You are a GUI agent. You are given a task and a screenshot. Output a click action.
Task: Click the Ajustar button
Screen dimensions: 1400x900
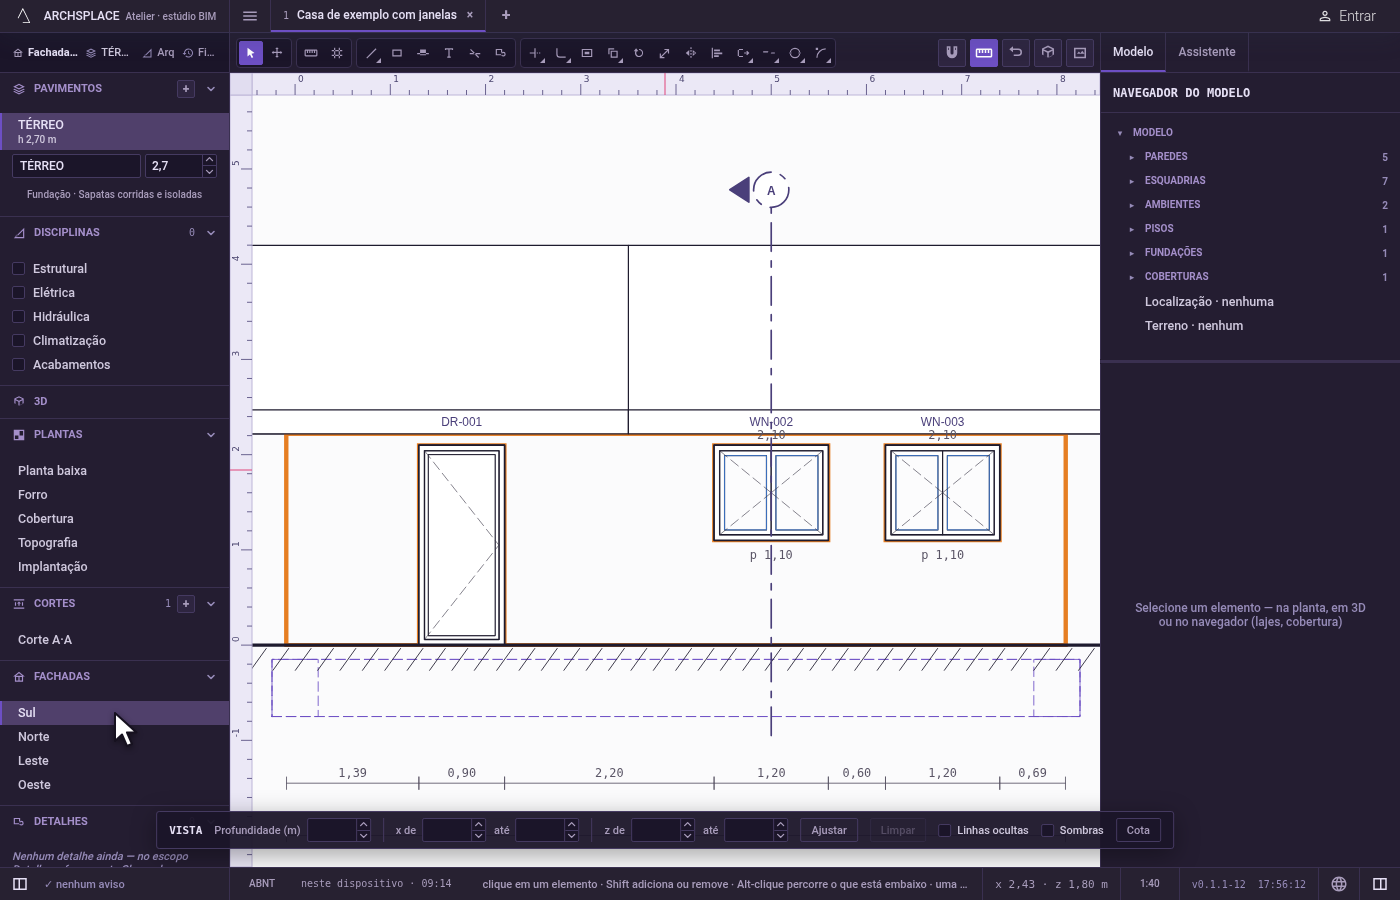pyautogui.click(x=829, y=830)
